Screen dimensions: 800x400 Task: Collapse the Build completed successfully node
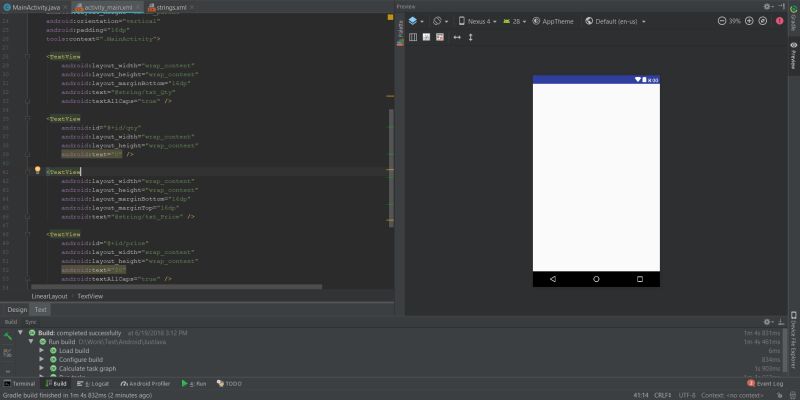(20, 333)
